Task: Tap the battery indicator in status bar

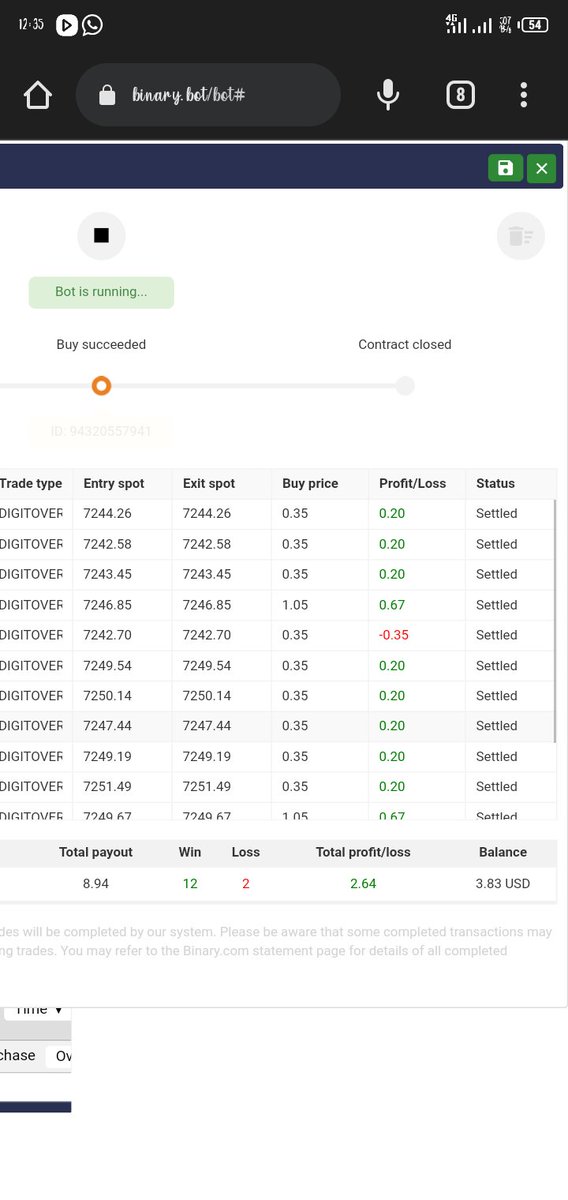Action: coord(535,25)
